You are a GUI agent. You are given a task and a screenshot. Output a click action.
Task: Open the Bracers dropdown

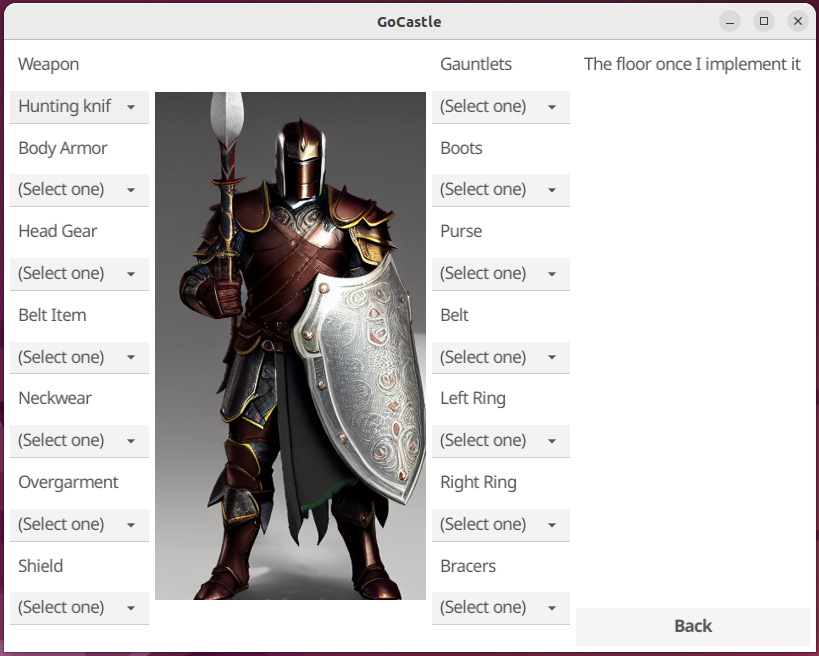tap(500, 608)
